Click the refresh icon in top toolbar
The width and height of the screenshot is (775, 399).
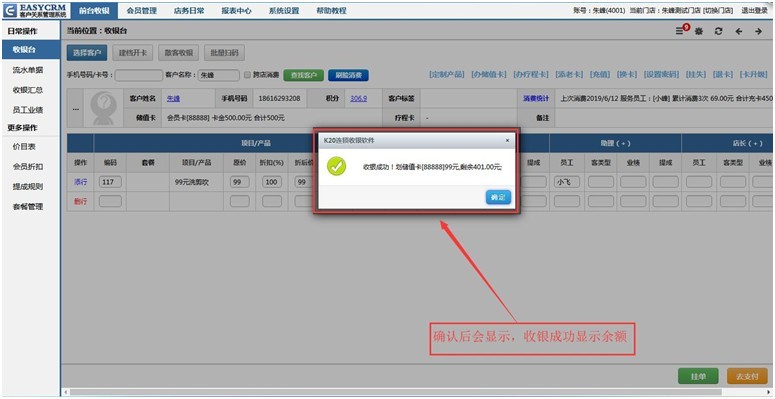[719, 31]
